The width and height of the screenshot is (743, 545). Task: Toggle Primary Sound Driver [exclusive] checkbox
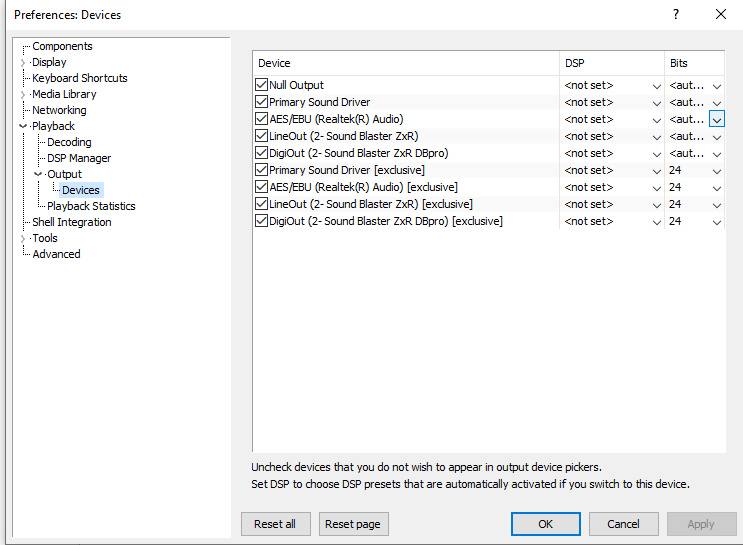click(x=262, y=170)
